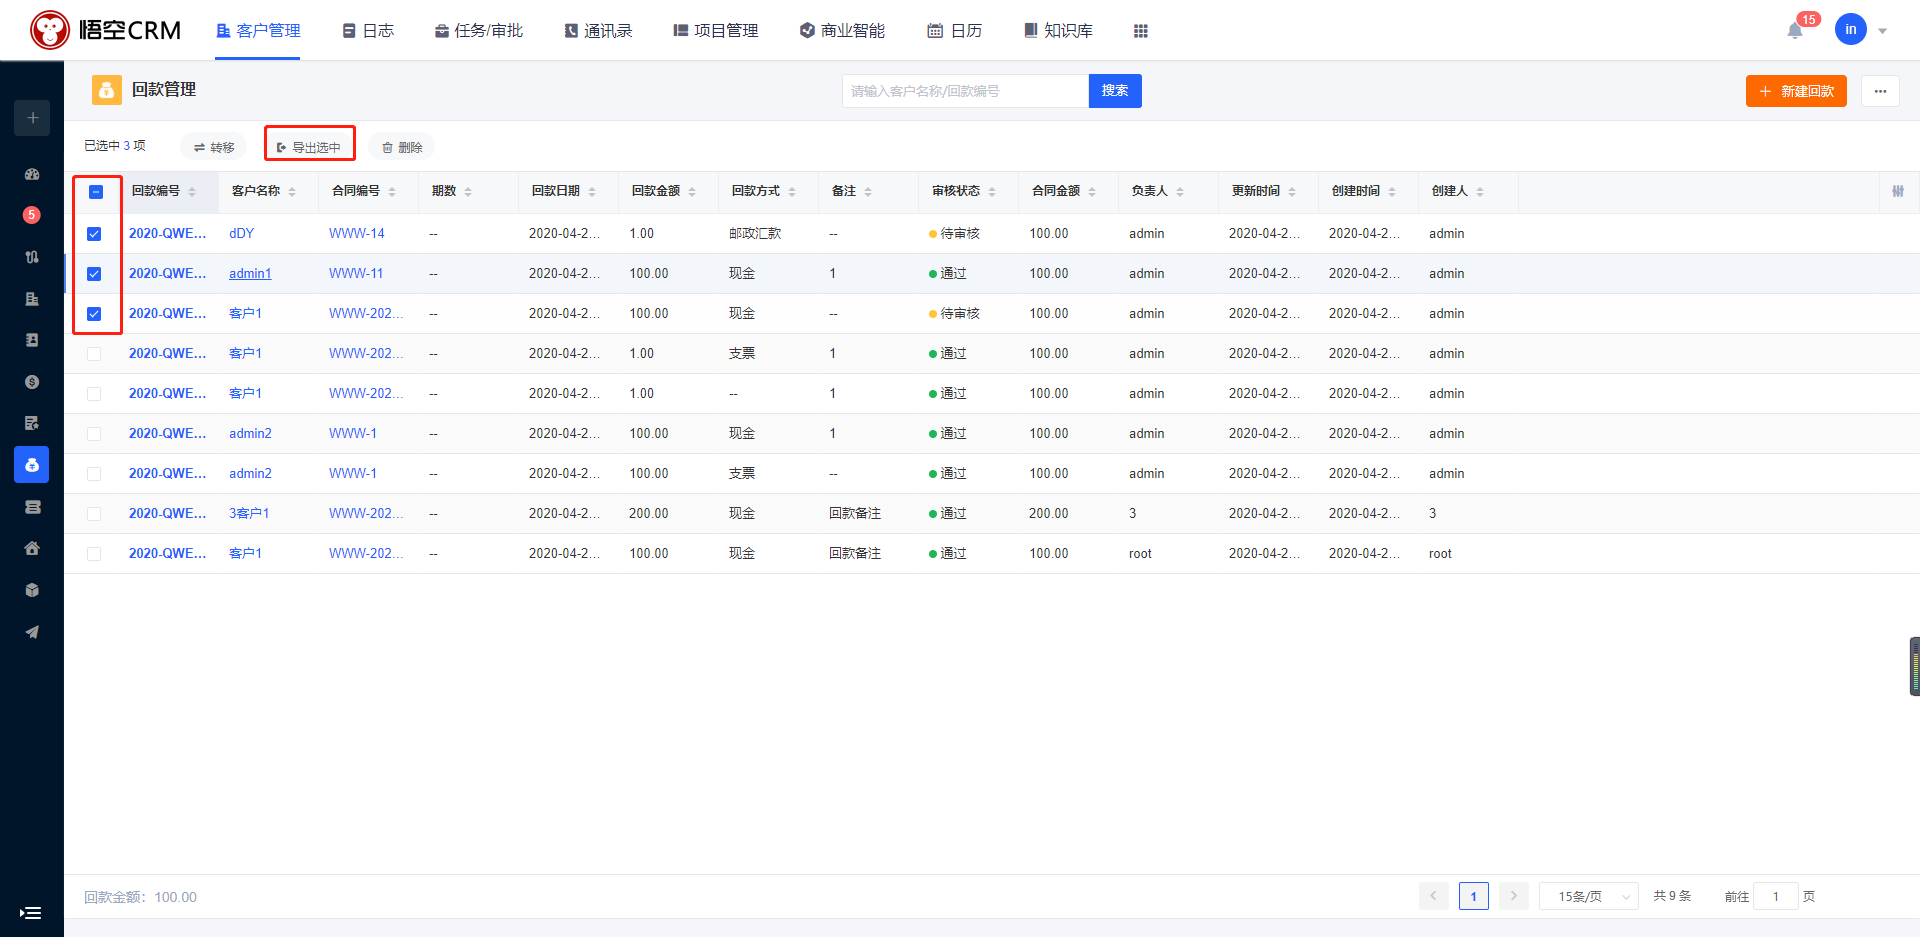Screen dimensions: 1920x937
Task: Sort by the 合同金额 column arrows
Action: (x=1092, y=192)
